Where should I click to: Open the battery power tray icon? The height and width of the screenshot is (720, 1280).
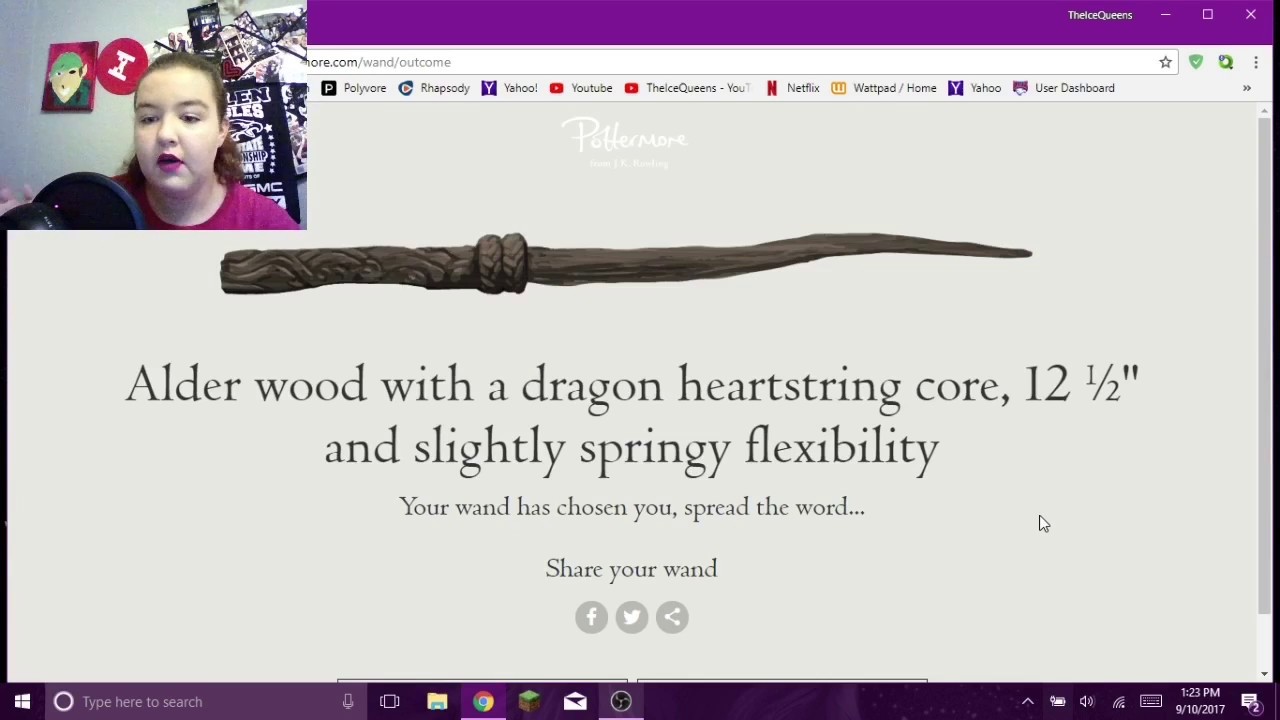[x=1057, y=702]
